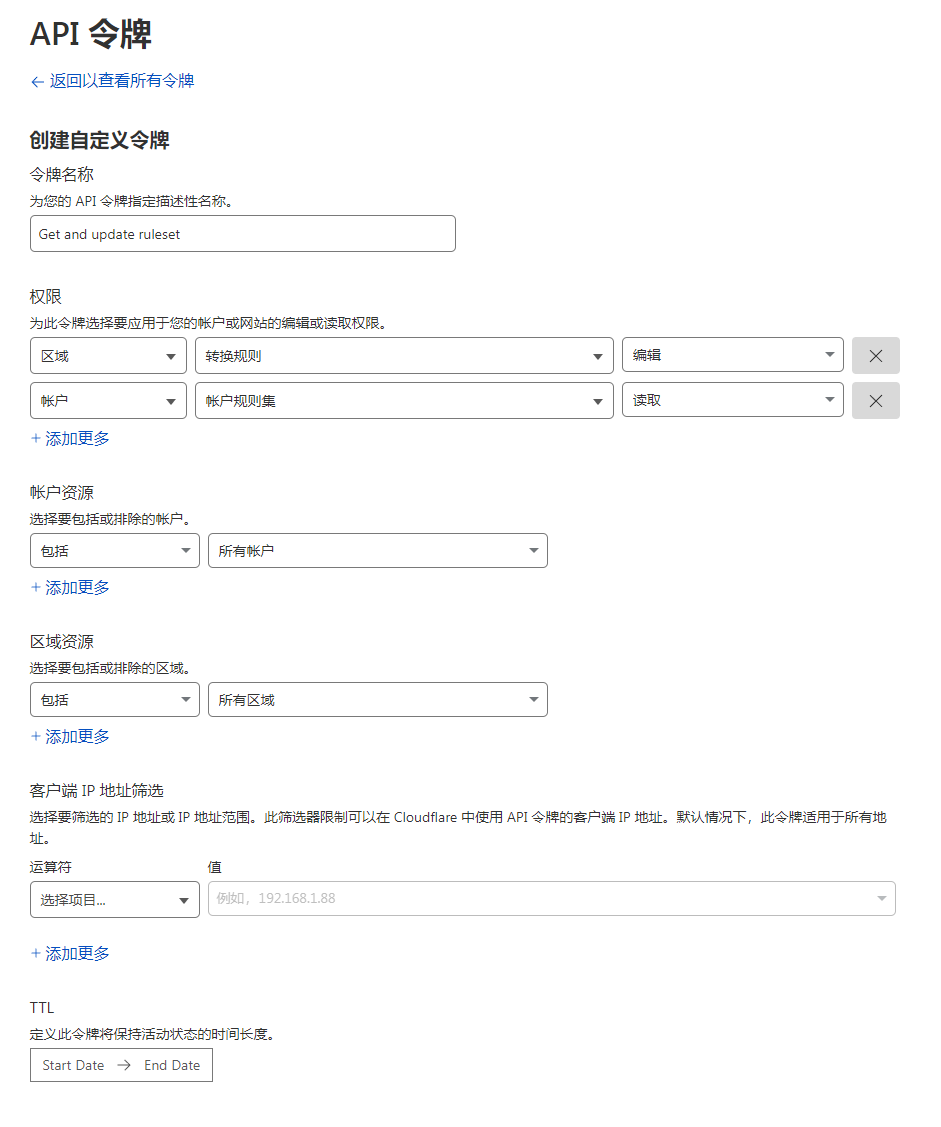Open the TTL Start Date picker
The width and height of the screenshot is (941, 1127).
(74, 1065)
